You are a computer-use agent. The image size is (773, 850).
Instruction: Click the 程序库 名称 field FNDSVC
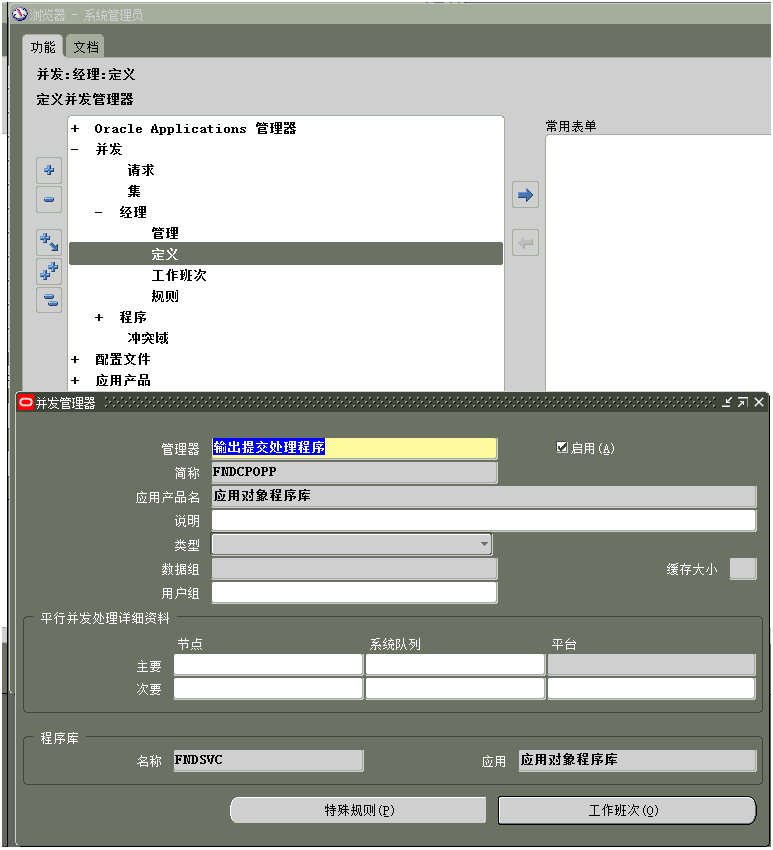point(269,761)
